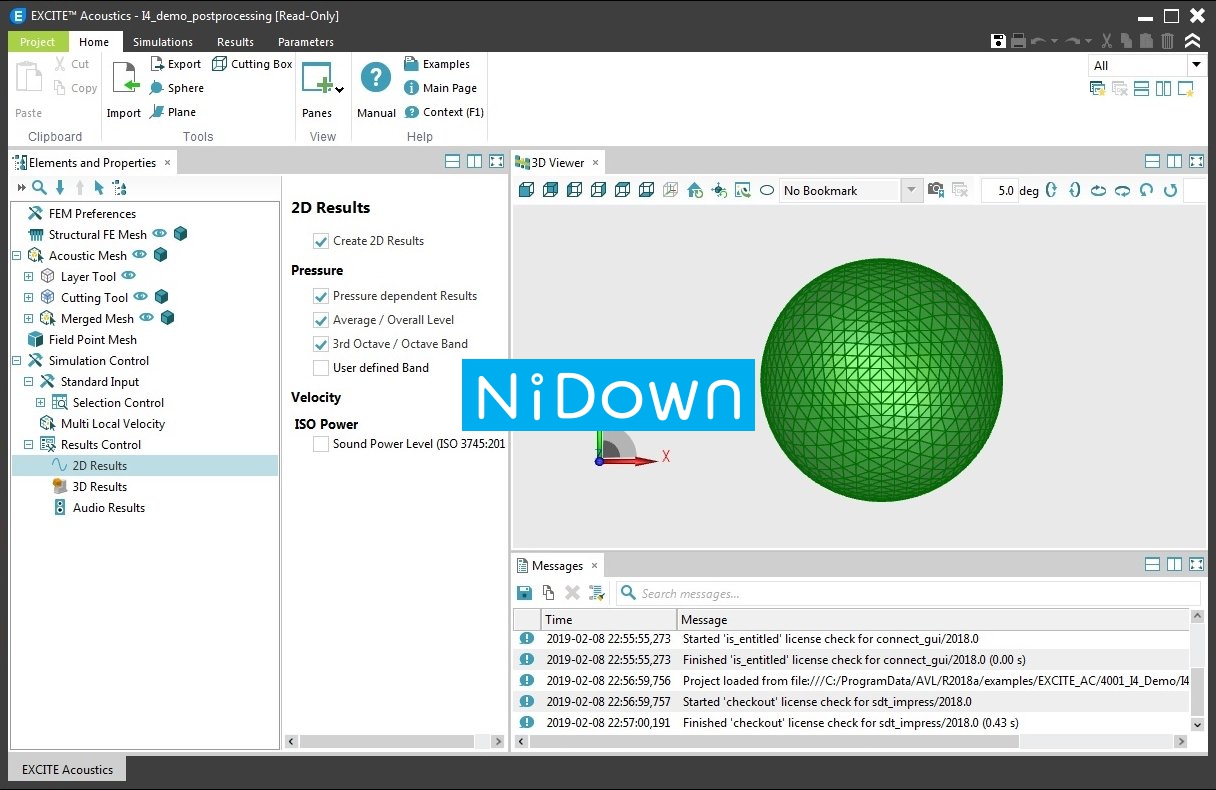Select 3D Results in the tree
The height and width of the screenshot is (790, 1216).
pos(89,487)
